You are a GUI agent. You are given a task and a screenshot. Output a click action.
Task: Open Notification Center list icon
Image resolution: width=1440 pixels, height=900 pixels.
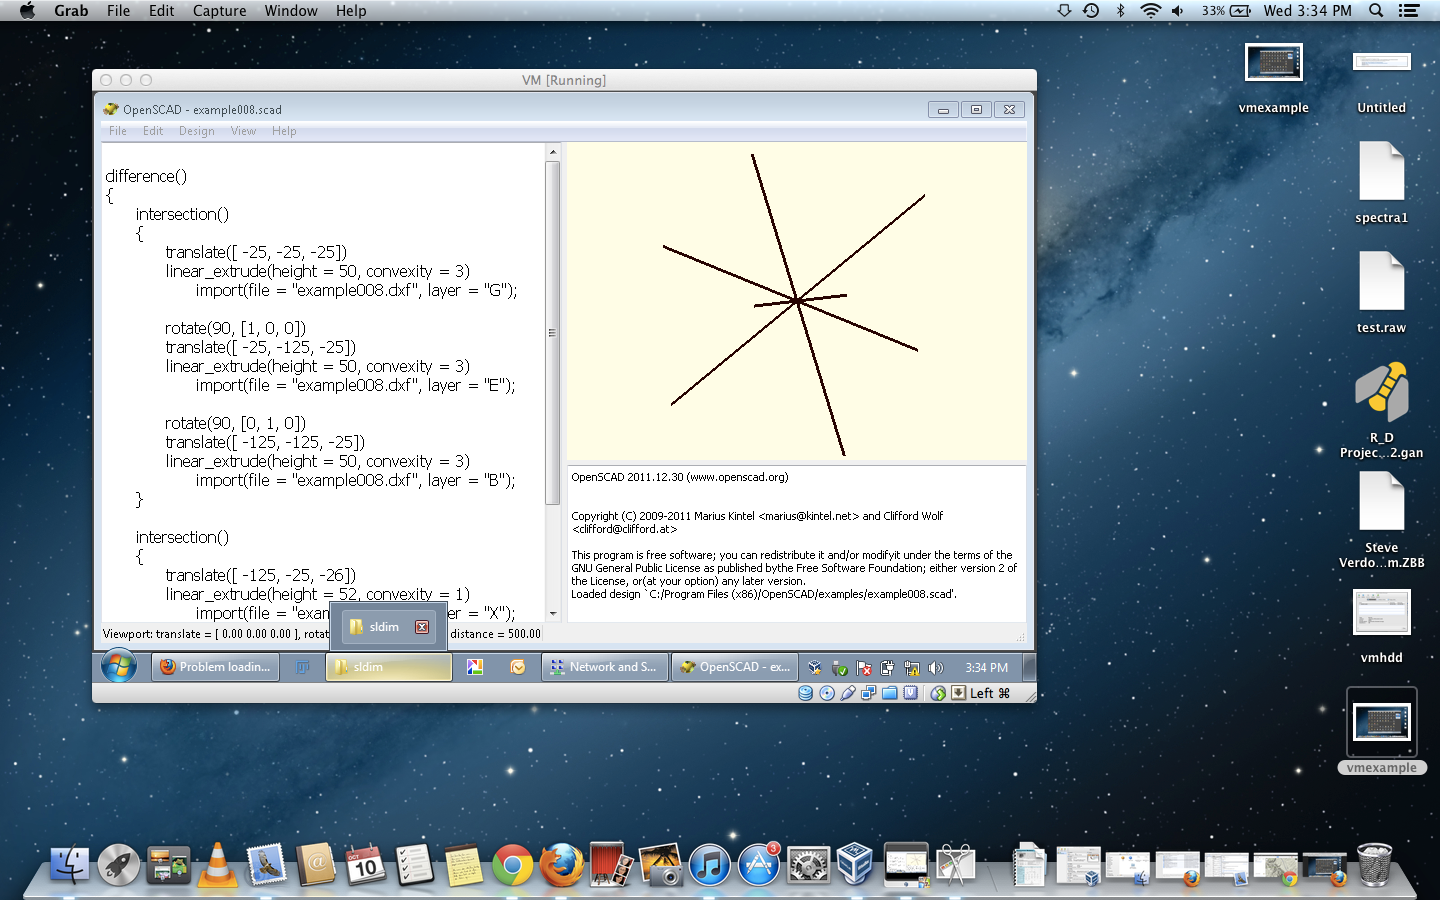[x=1409, y=10]
